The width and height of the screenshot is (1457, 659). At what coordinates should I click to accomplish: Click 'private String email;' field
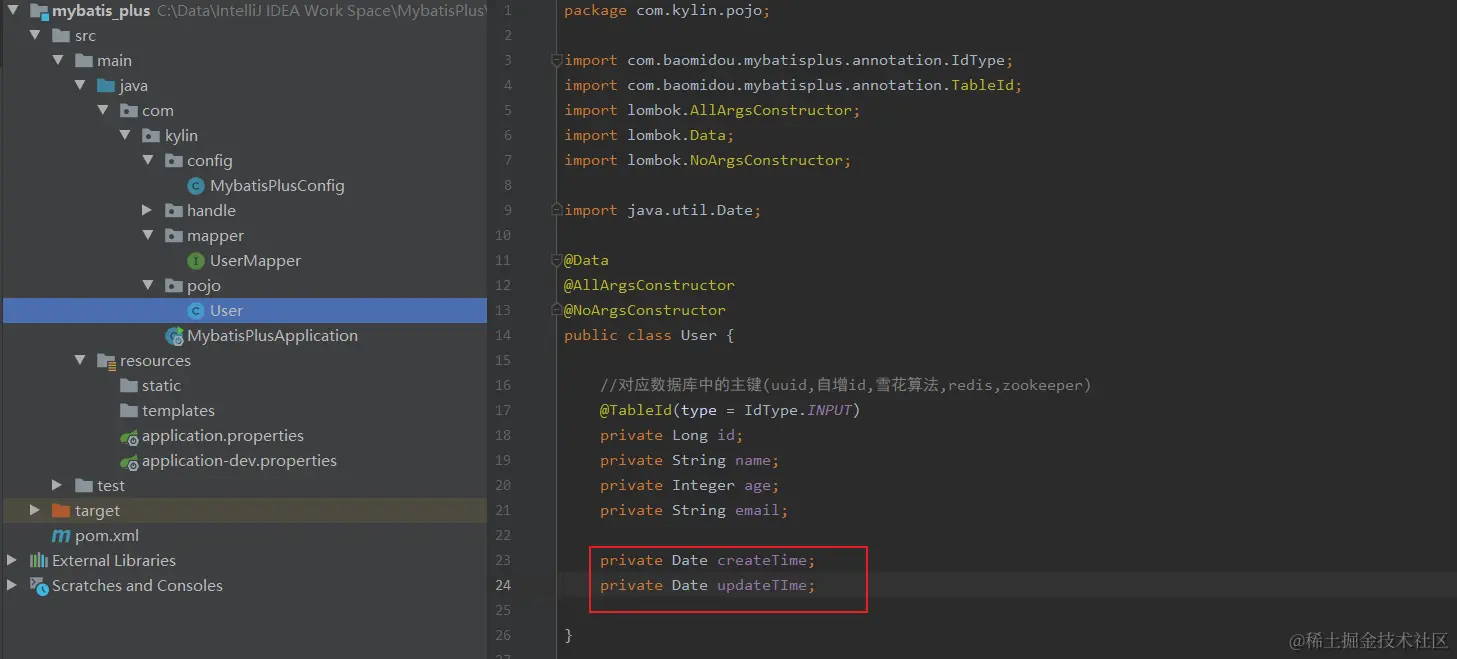coord(694,511)
